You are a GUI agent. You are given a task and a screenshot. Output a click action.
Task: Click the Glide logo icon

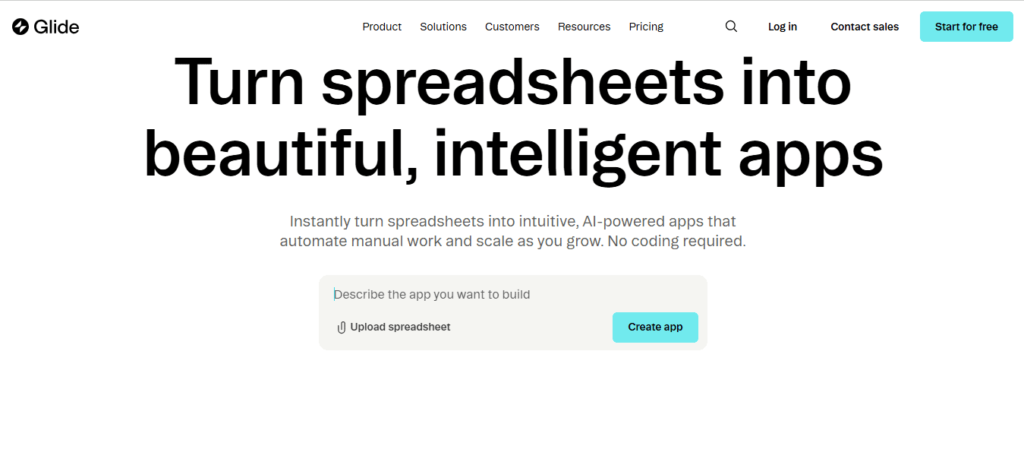pos(20,27)
